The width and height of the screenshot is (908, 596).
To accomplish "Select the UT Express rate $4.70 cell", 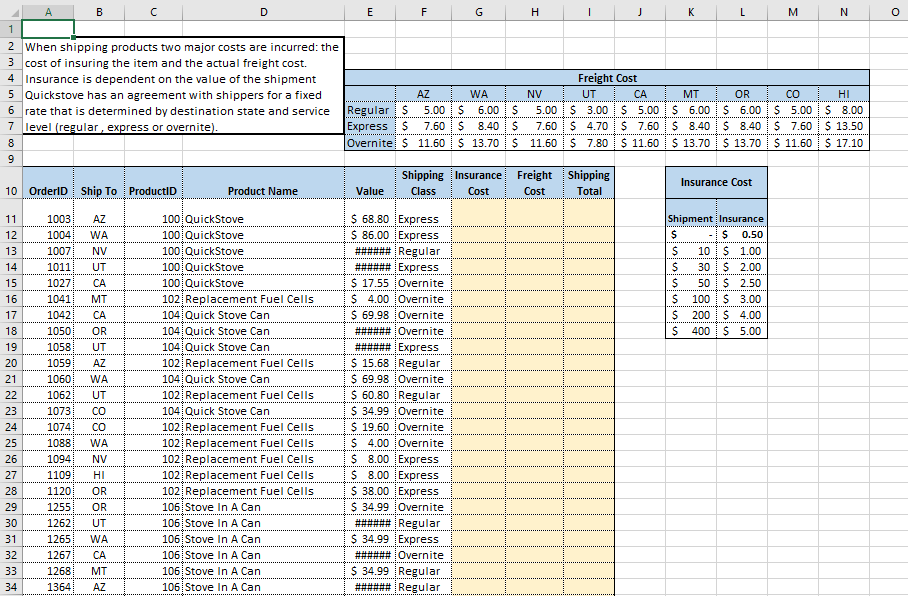I will [x=588, y=127].
